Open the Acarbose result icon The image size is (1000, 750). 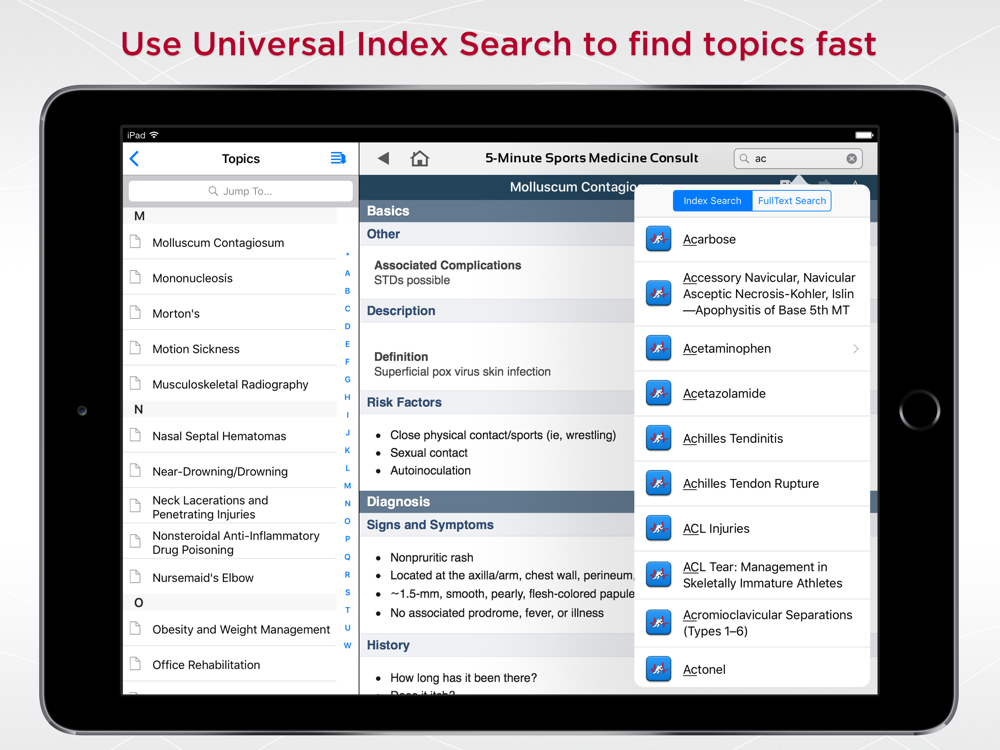coord(659,239)
